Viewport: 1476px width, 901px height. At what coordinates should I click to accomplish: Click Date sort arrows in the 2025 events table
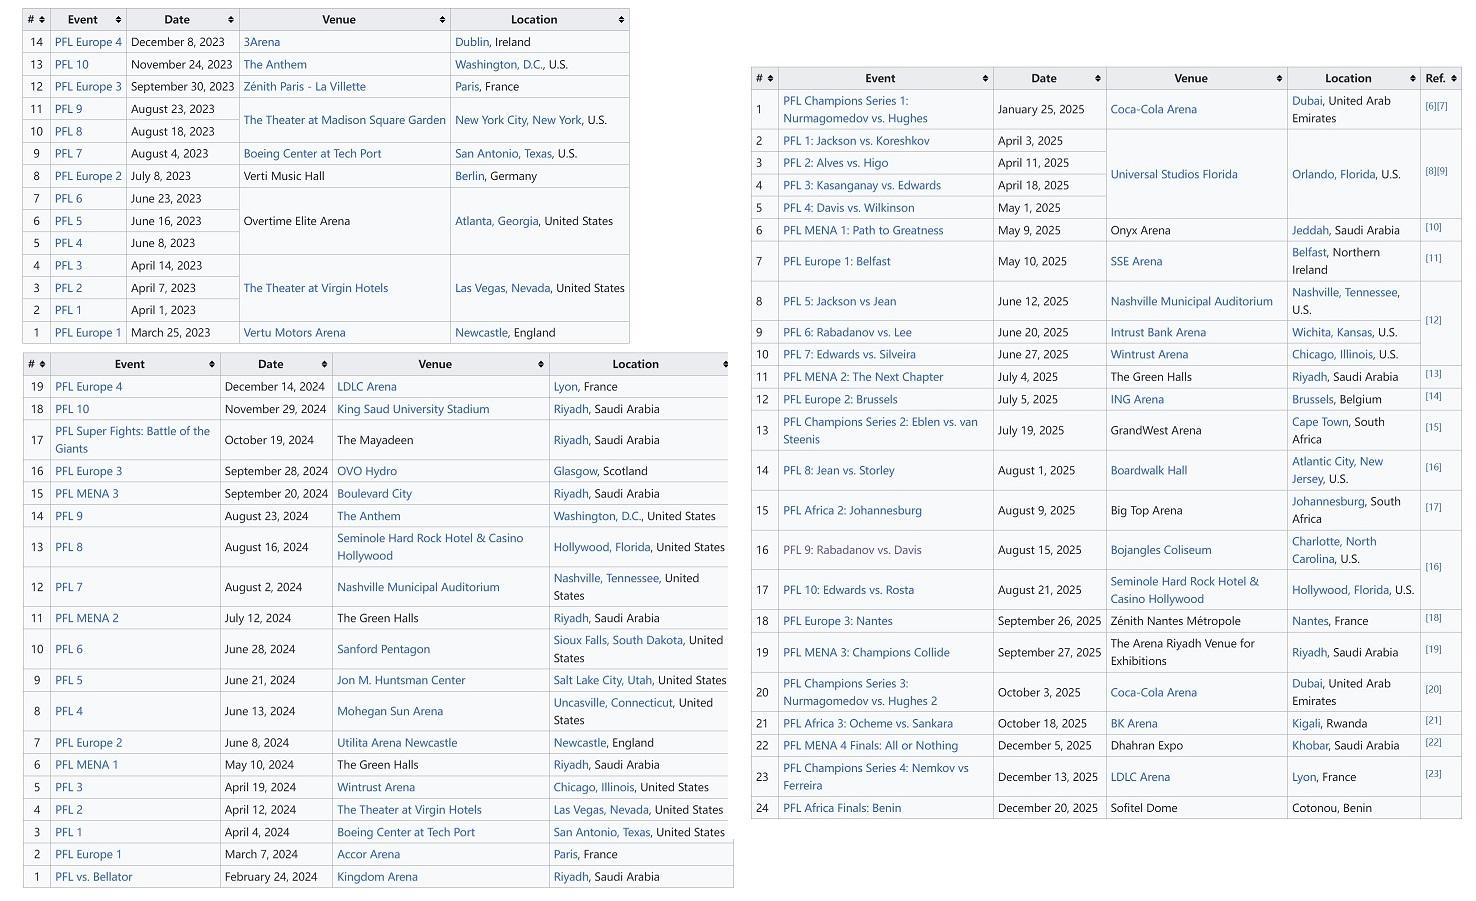tap(1098, 78)
